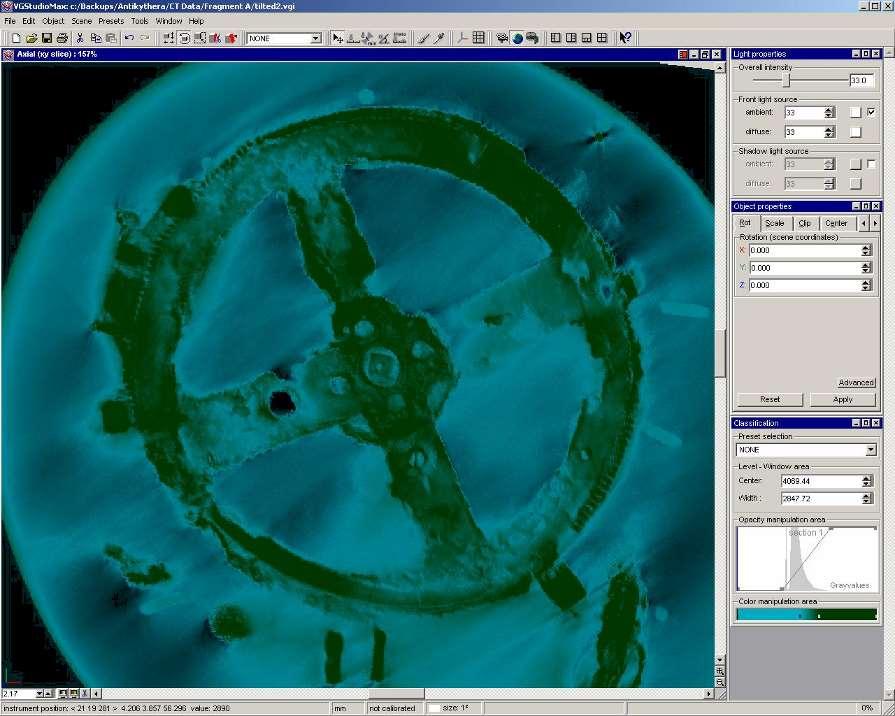Open the Scene menu
Viewport: 895px width, 716px height.
pyautogui.click(x=82, y=21)
